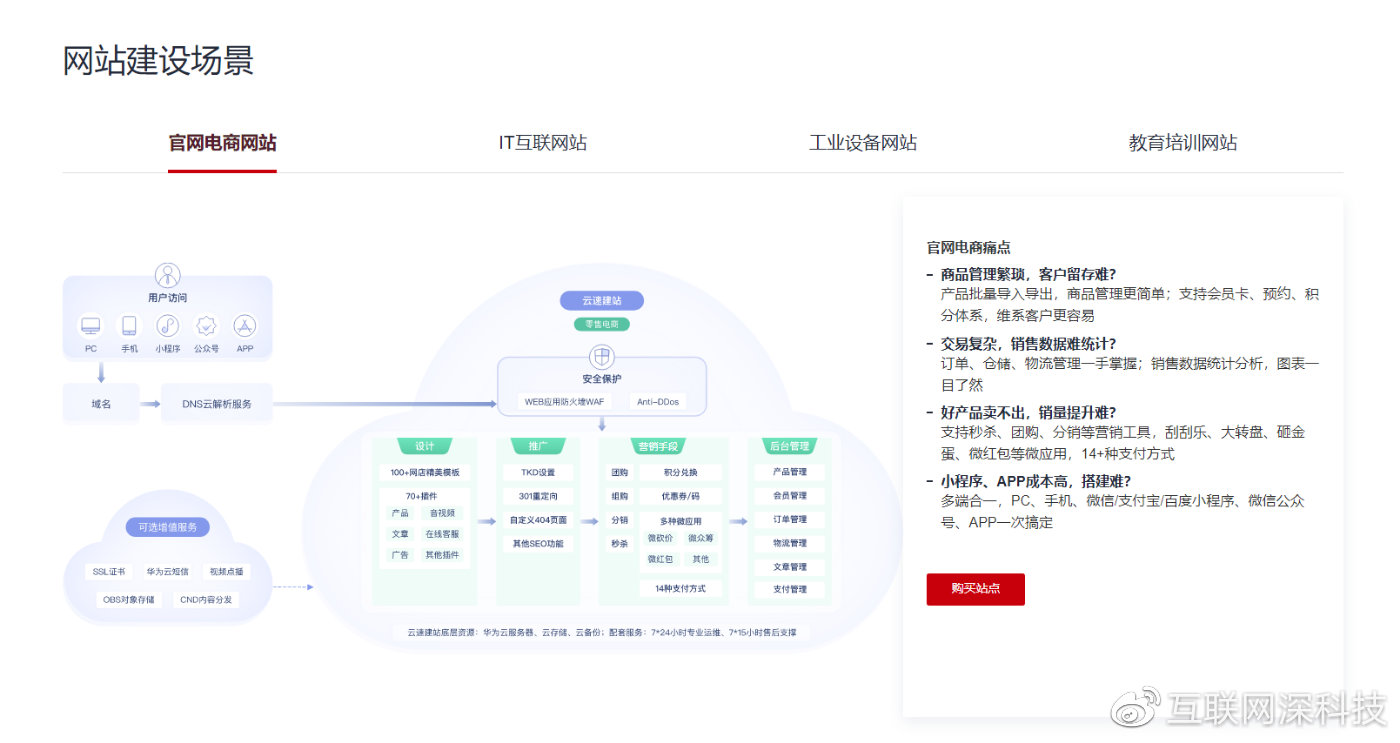Click the 支付管理 item

pos(790,590)
